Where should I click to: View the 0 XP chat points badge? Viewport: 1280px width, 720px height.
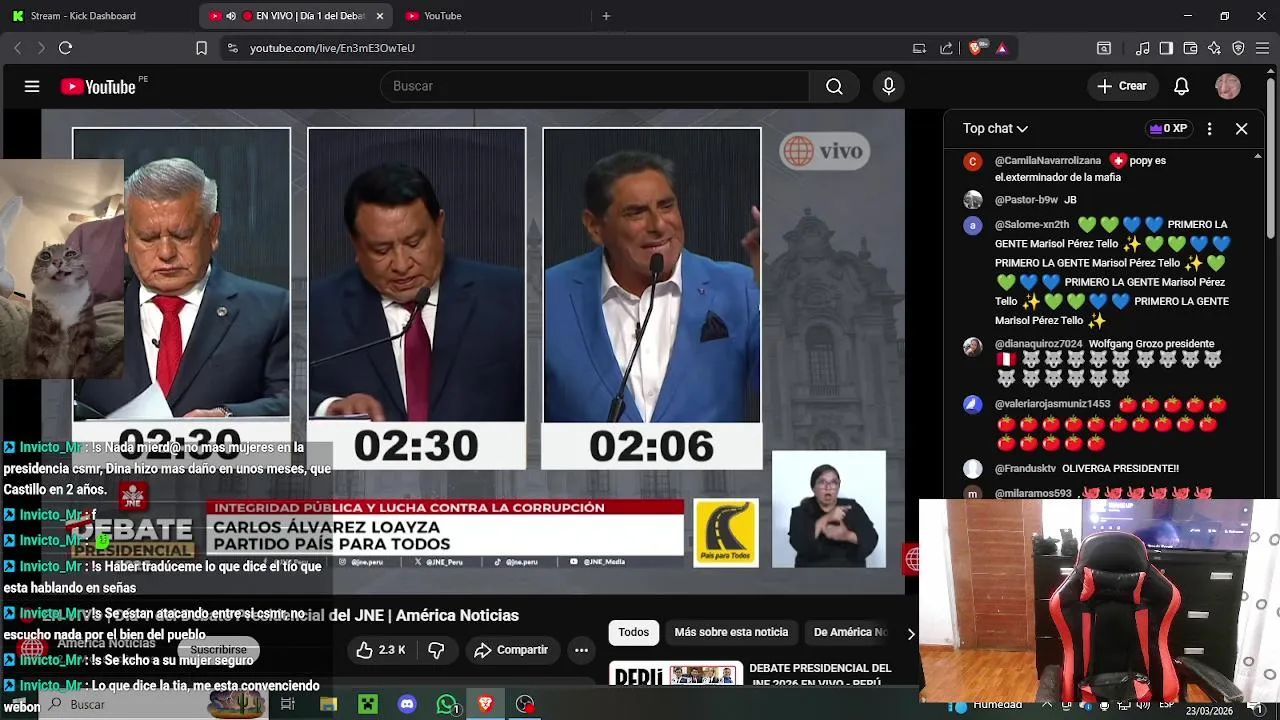pyautogui.click(x=1168, y=129)
